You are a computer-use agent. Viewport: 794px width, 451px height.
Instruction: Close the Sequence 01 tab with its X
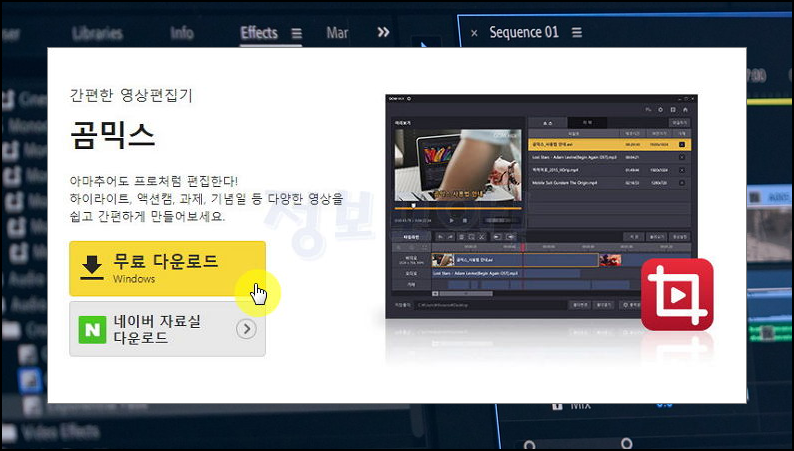pyautogui.click(x=474, y=33)
